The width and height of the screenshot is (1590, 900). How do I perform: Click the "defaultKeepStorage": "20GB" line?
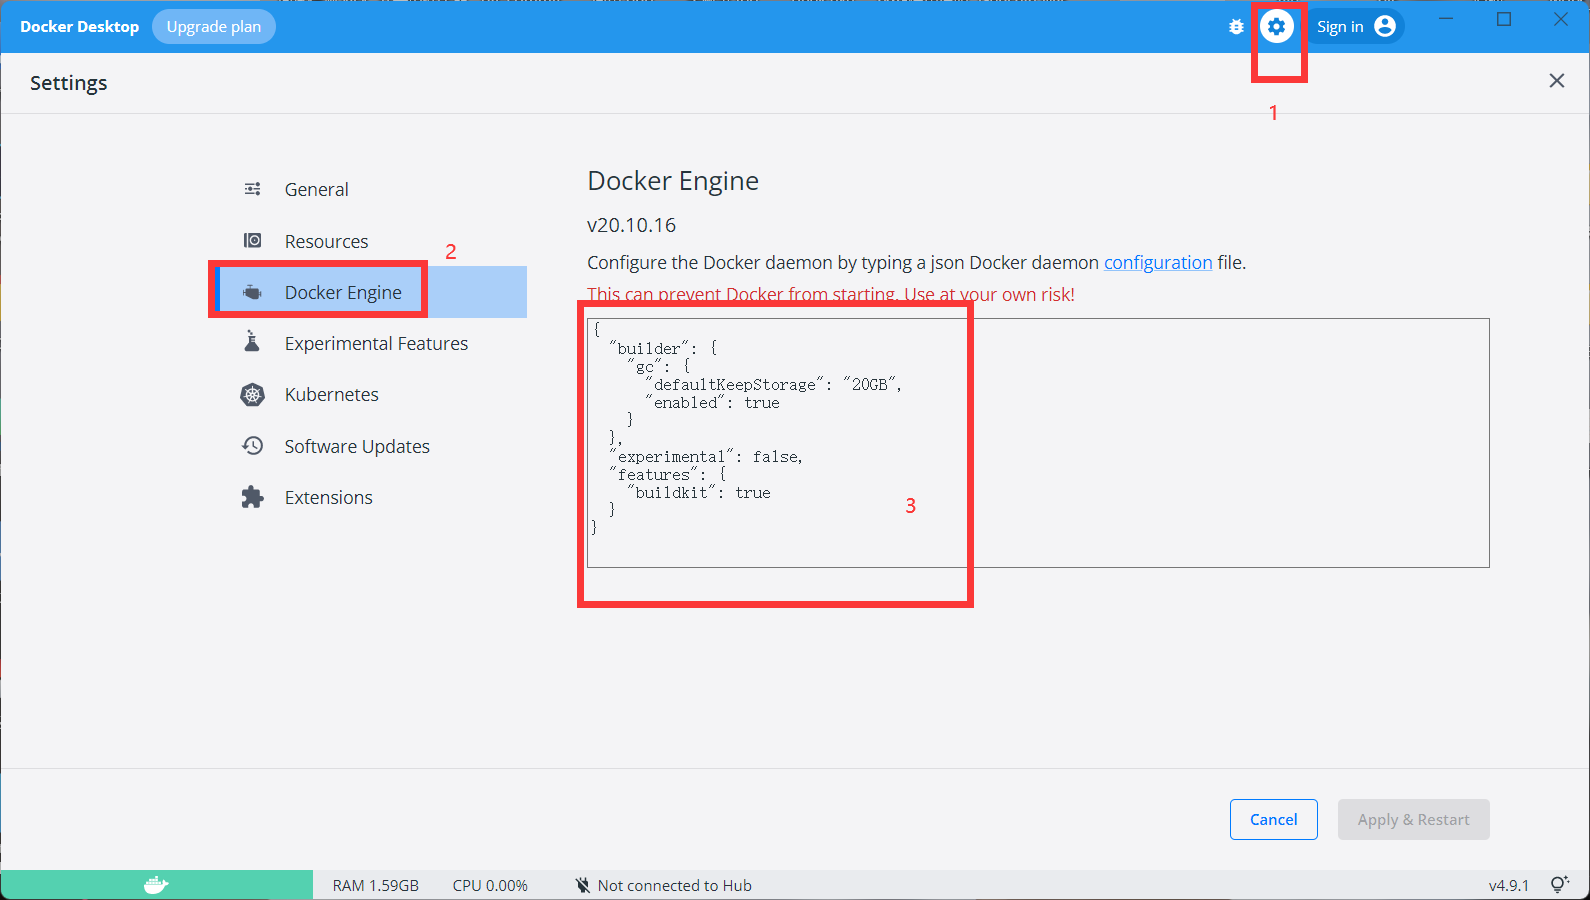(x=773, y=384)
